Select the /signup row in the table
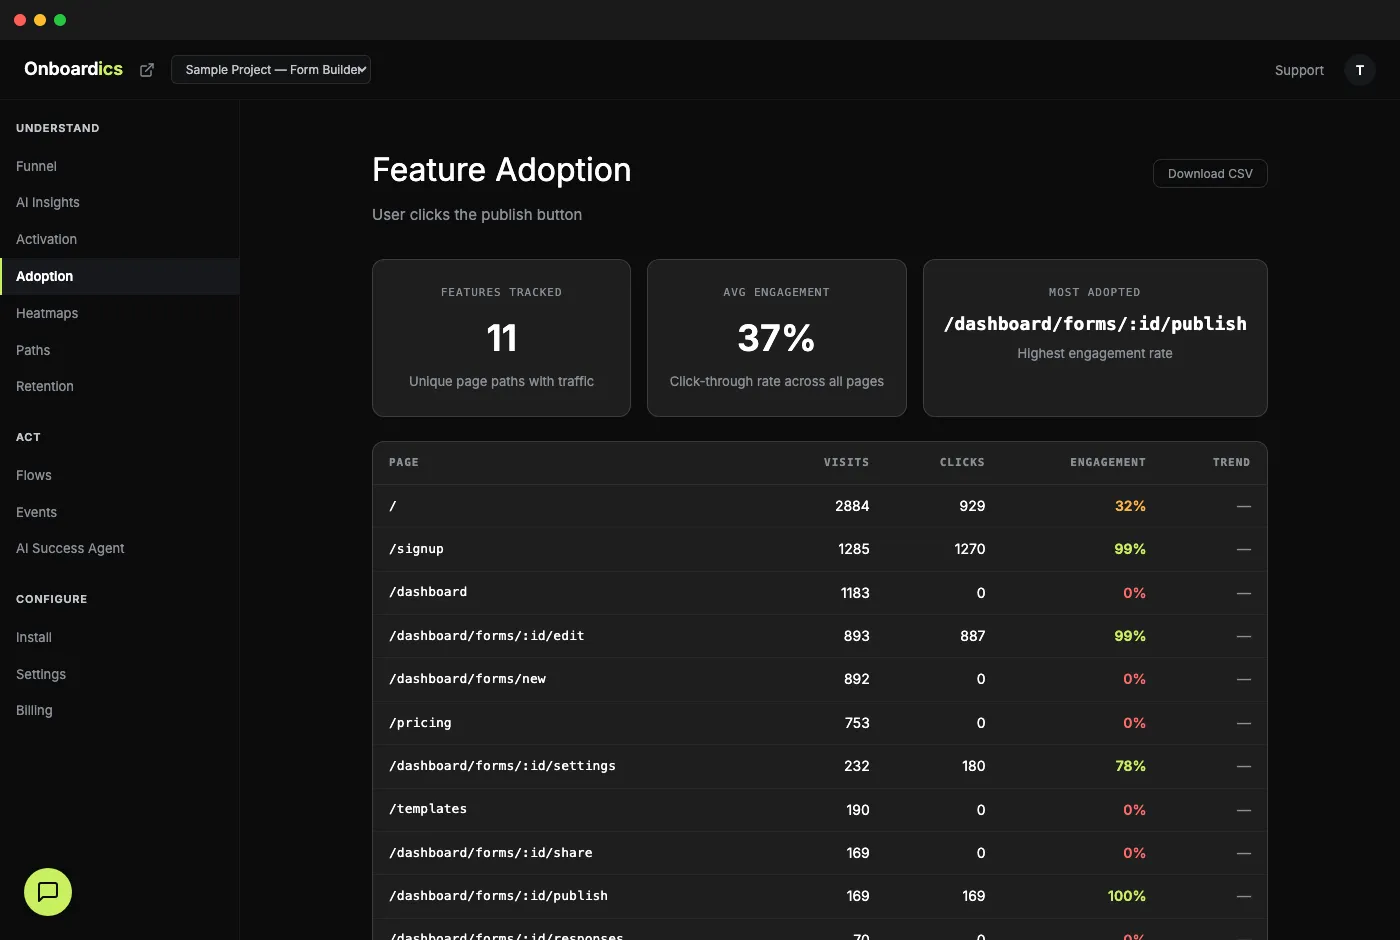The width and height of the screenshot is (1400, 940). 700,548
